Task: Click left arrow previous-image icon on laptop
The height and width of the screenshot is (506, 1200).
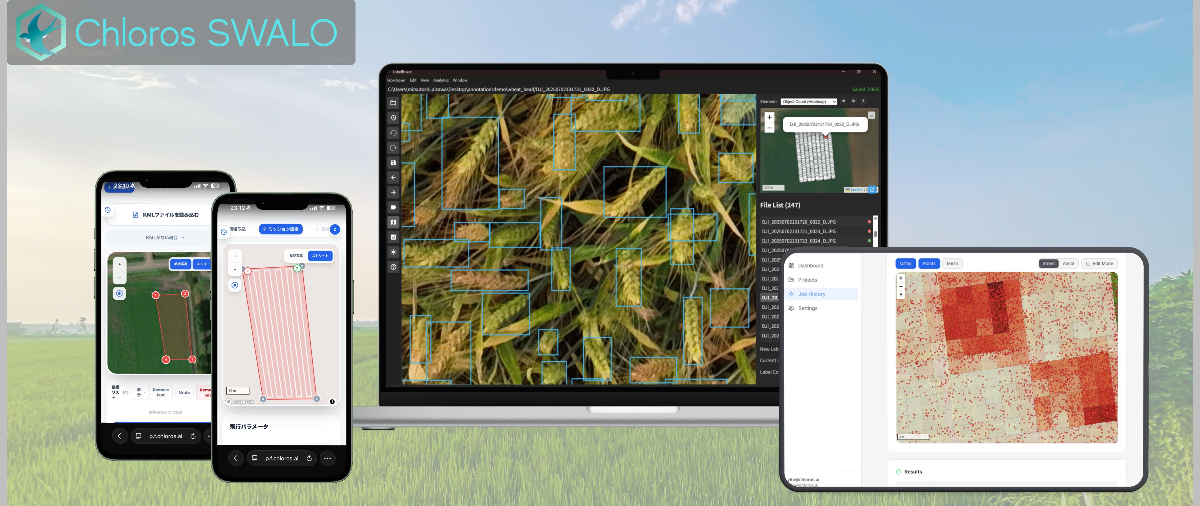Action: (x=393, y=177)
